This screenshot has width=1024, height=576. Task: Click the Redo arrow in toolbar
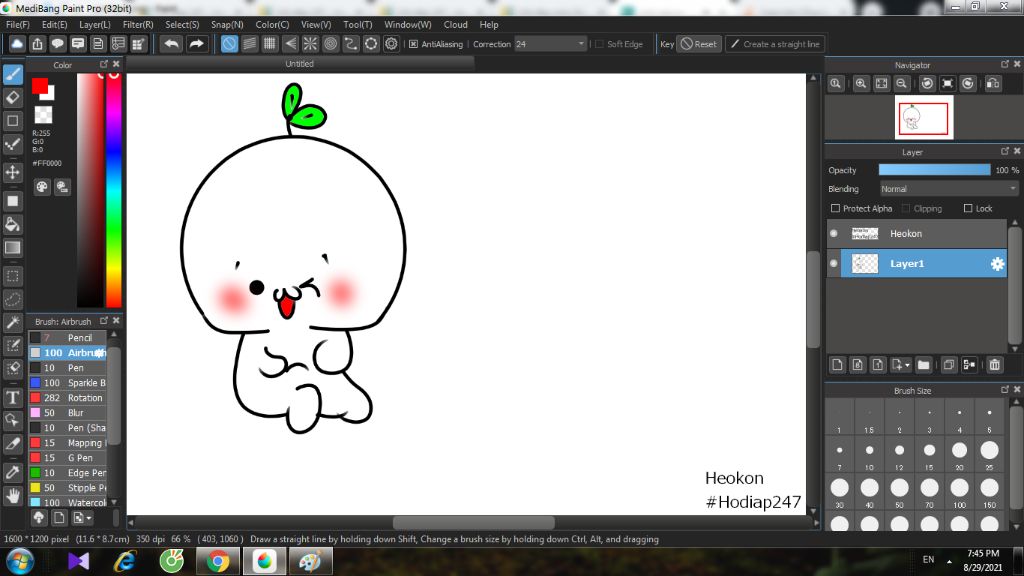point(196,44)
